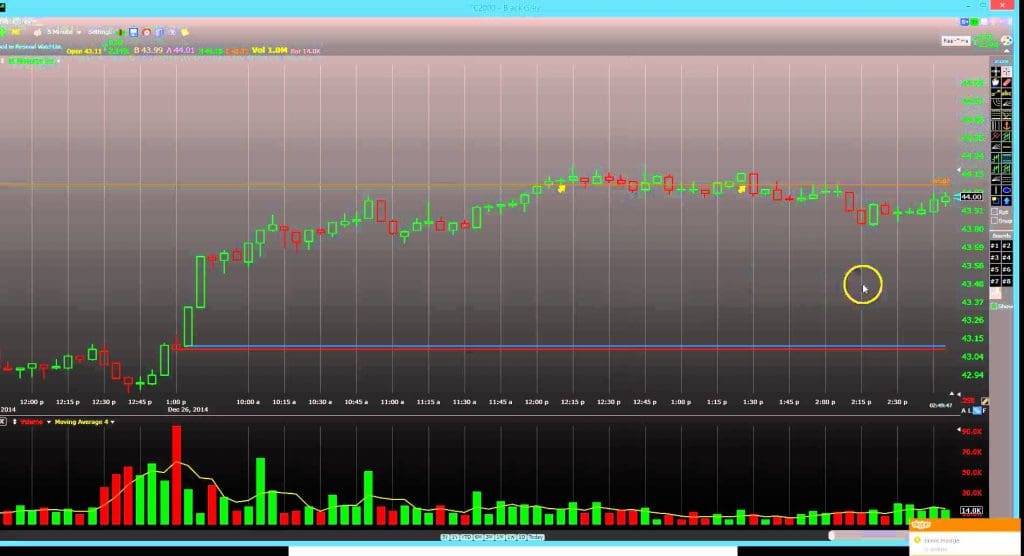The width and height of the screenshot is (1024, 556).
Task: Switch to board #8
Action: click(1006, 281)
